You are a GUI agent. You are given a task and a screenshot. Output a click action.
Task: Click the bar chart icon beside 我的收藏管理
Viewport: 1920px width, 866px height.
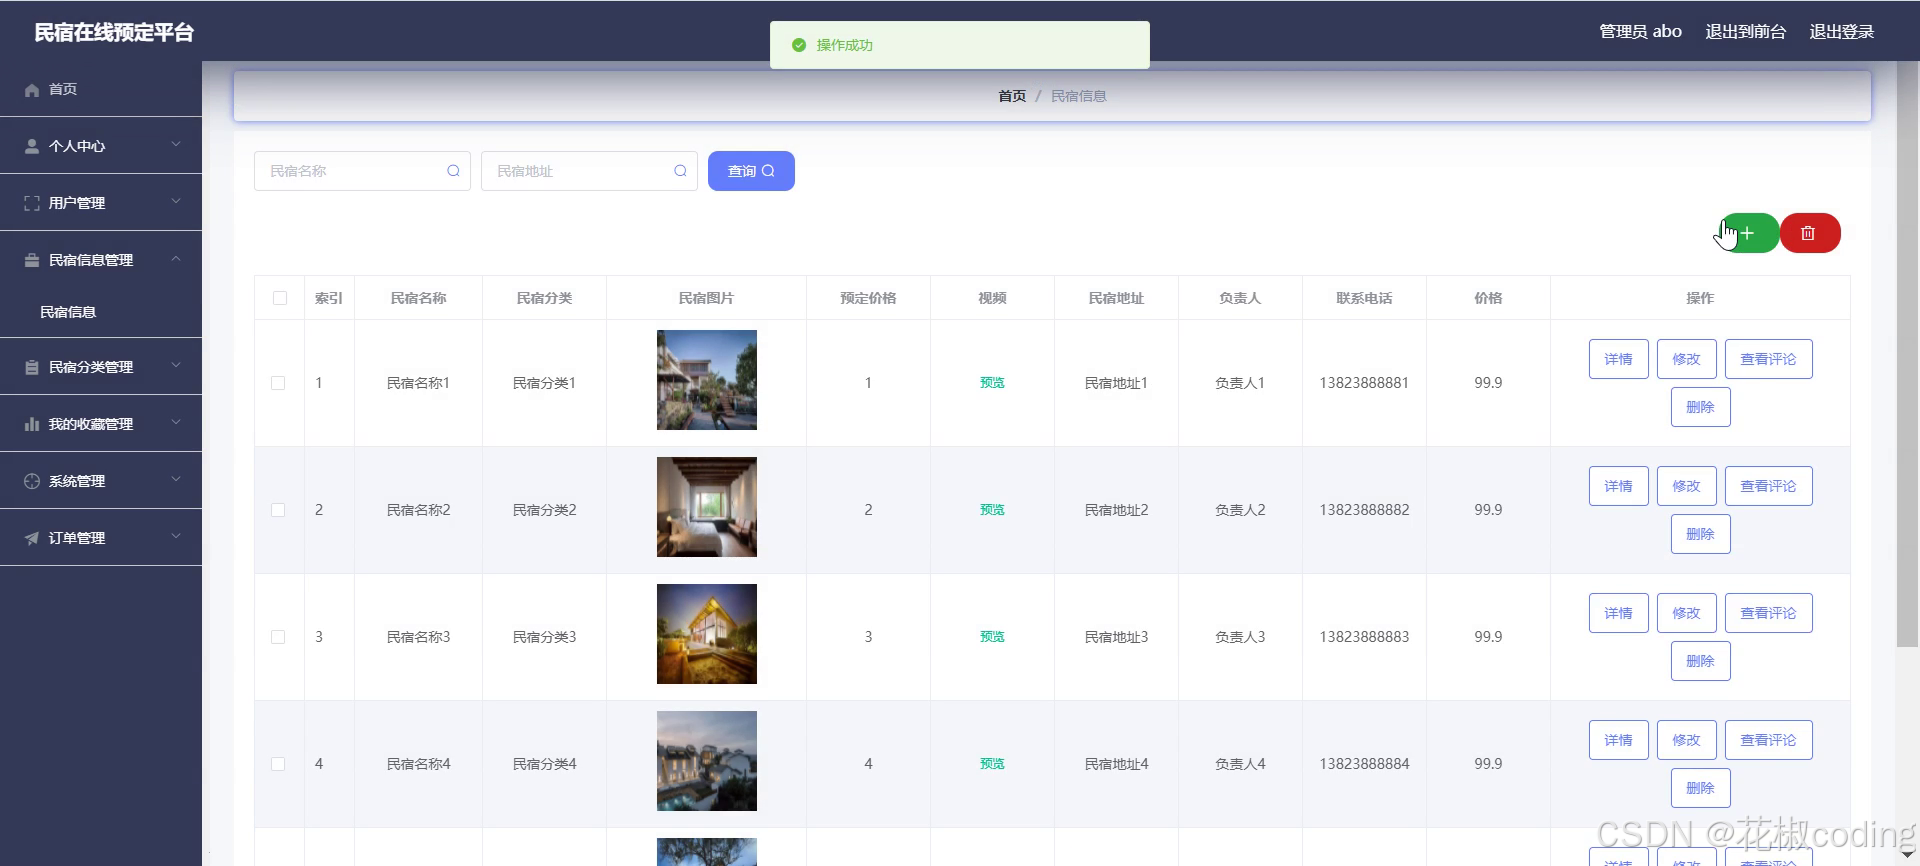[32, 424]
